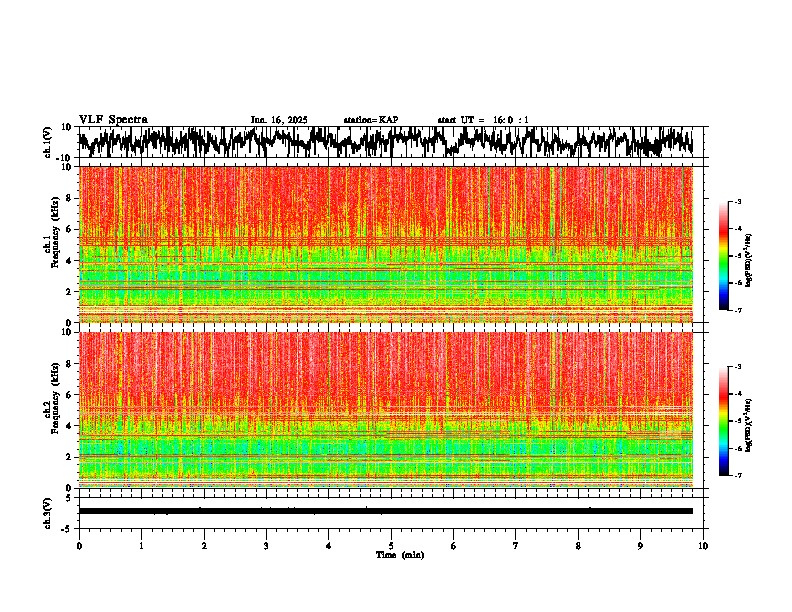Click time-axis tick label "10" at the right end
The image size is (792, 612).
click(703, 546)
